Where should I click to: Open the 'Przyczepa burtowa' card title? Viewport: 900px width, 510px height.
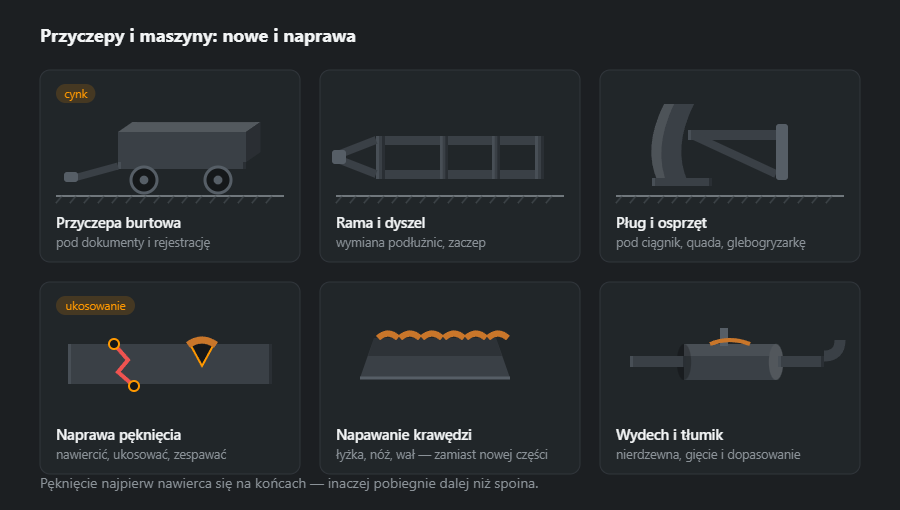pos(118,223)
